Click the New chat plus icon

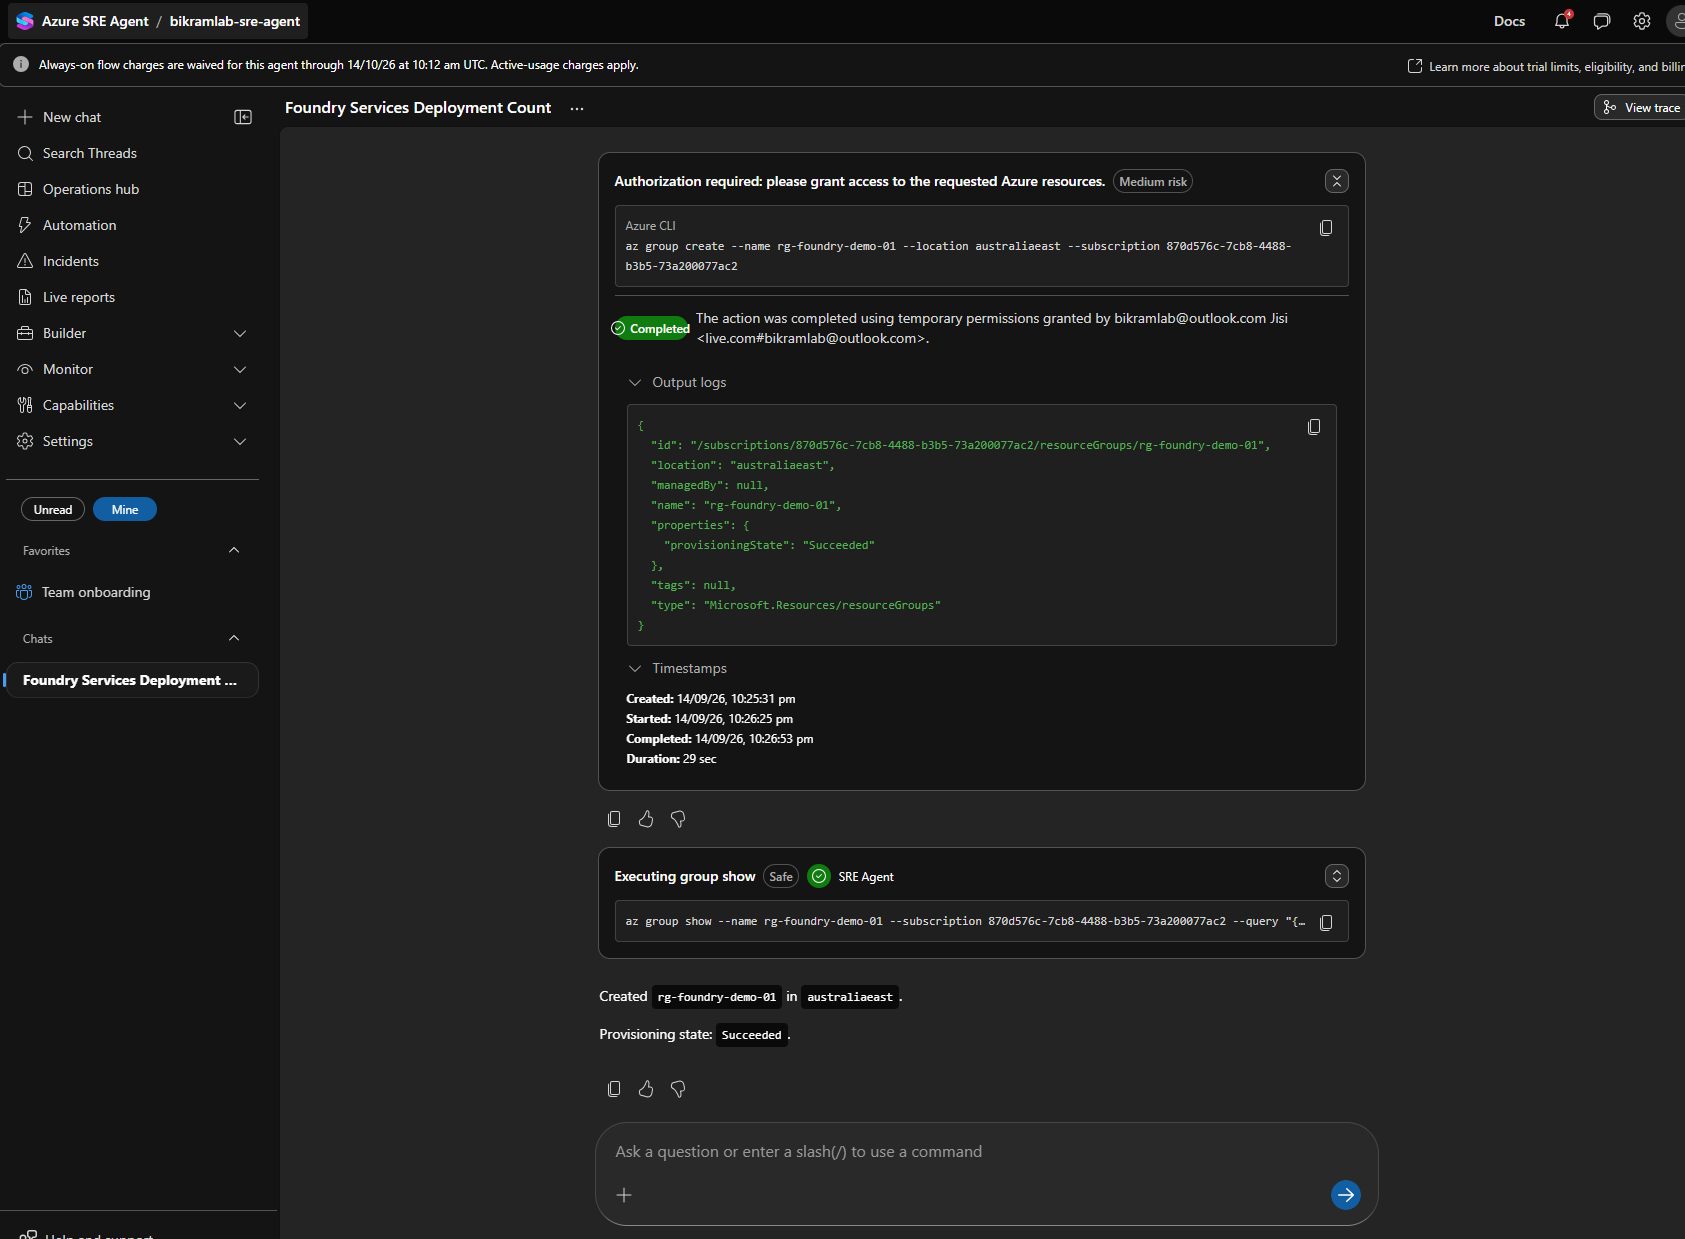pyautogui.click(x=25, y=117)
